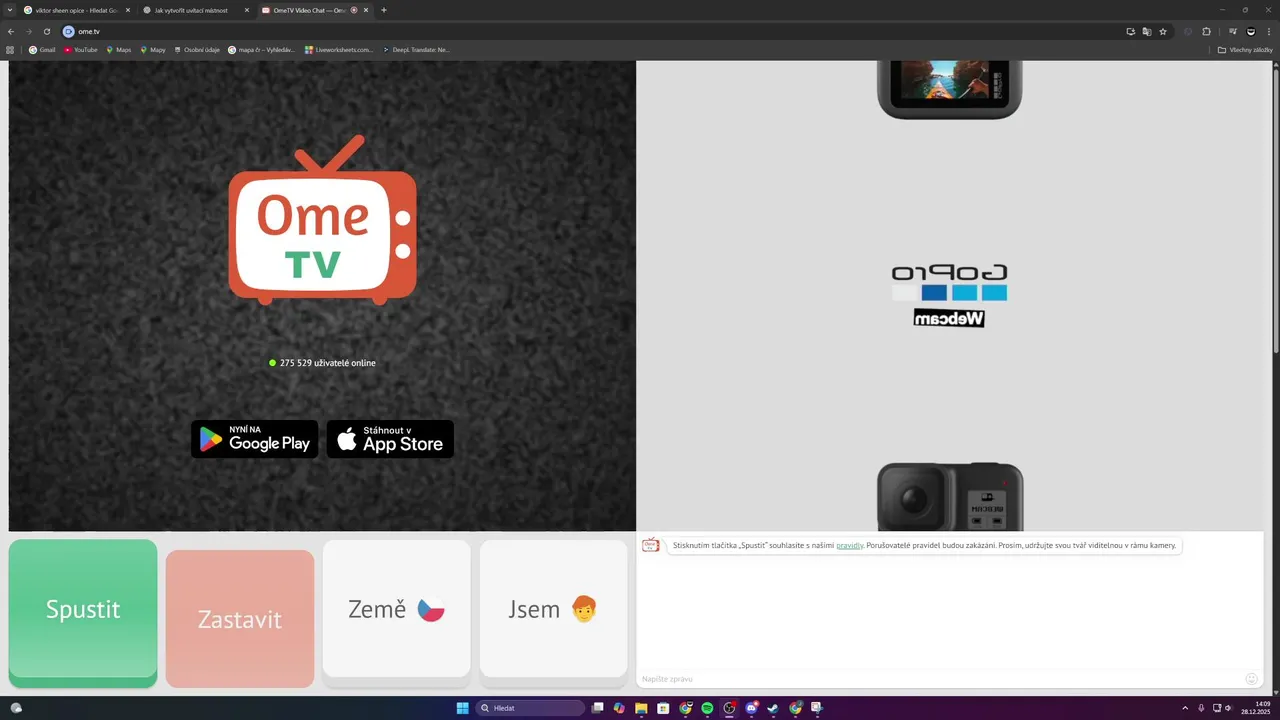Close the OmeTV Video Chat tab
The width and height of the screenshot is (1280, 720).
coord(366,10)
